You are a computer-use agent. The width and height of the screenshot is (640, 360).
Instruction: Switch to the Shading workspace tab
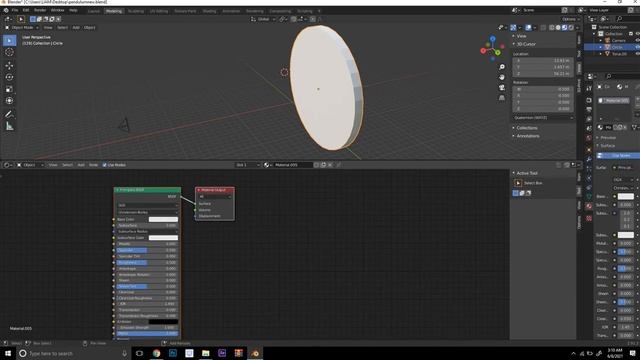coord(209,11)
